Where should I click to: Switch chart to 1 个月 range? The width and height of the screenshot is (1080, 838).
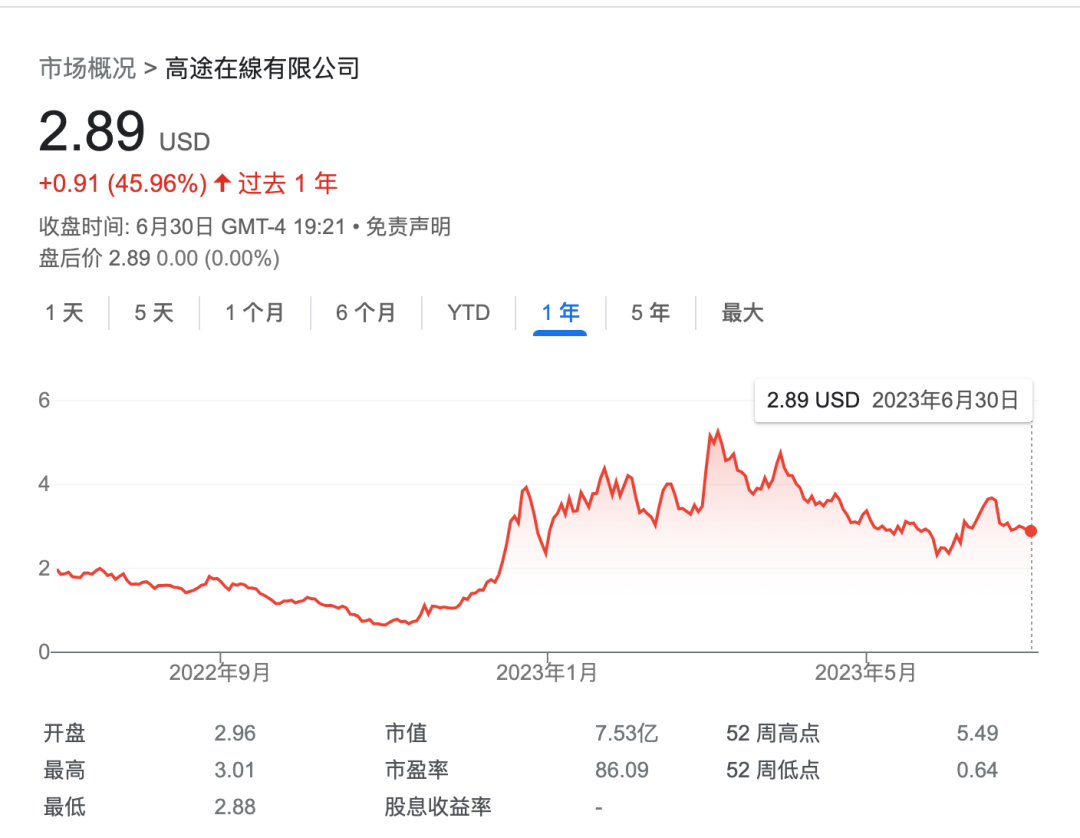(255, 313)
